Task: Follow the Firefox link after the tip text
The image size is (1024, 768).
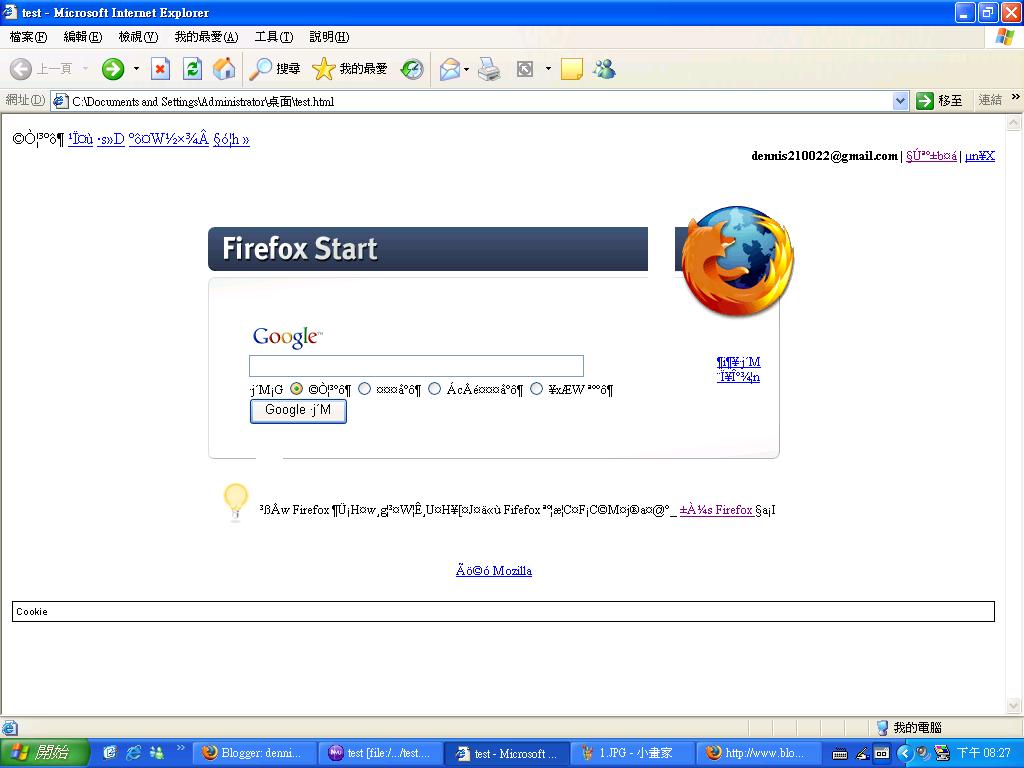Action: [x=716, y=510]
